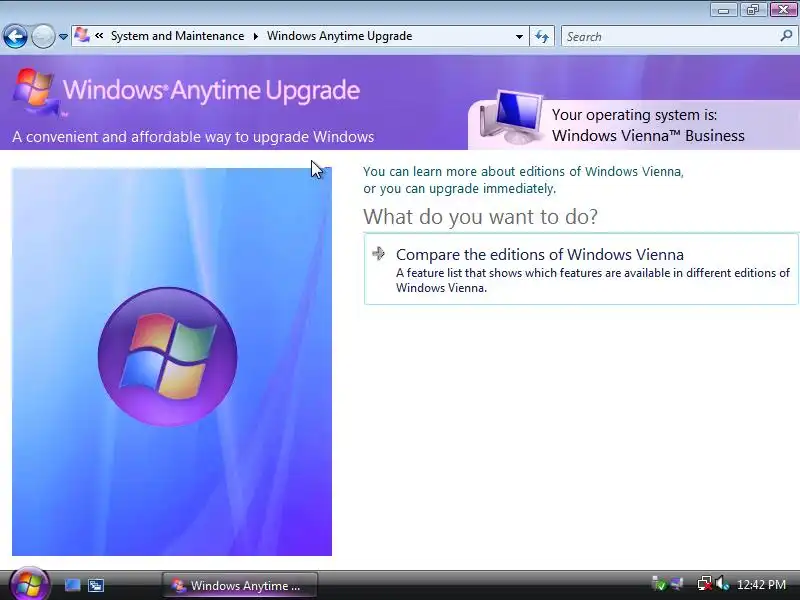Expand the double-chevron breadcrumb overflow
The height and width of the screenshot is (600, 800).
tap(99, 36)
